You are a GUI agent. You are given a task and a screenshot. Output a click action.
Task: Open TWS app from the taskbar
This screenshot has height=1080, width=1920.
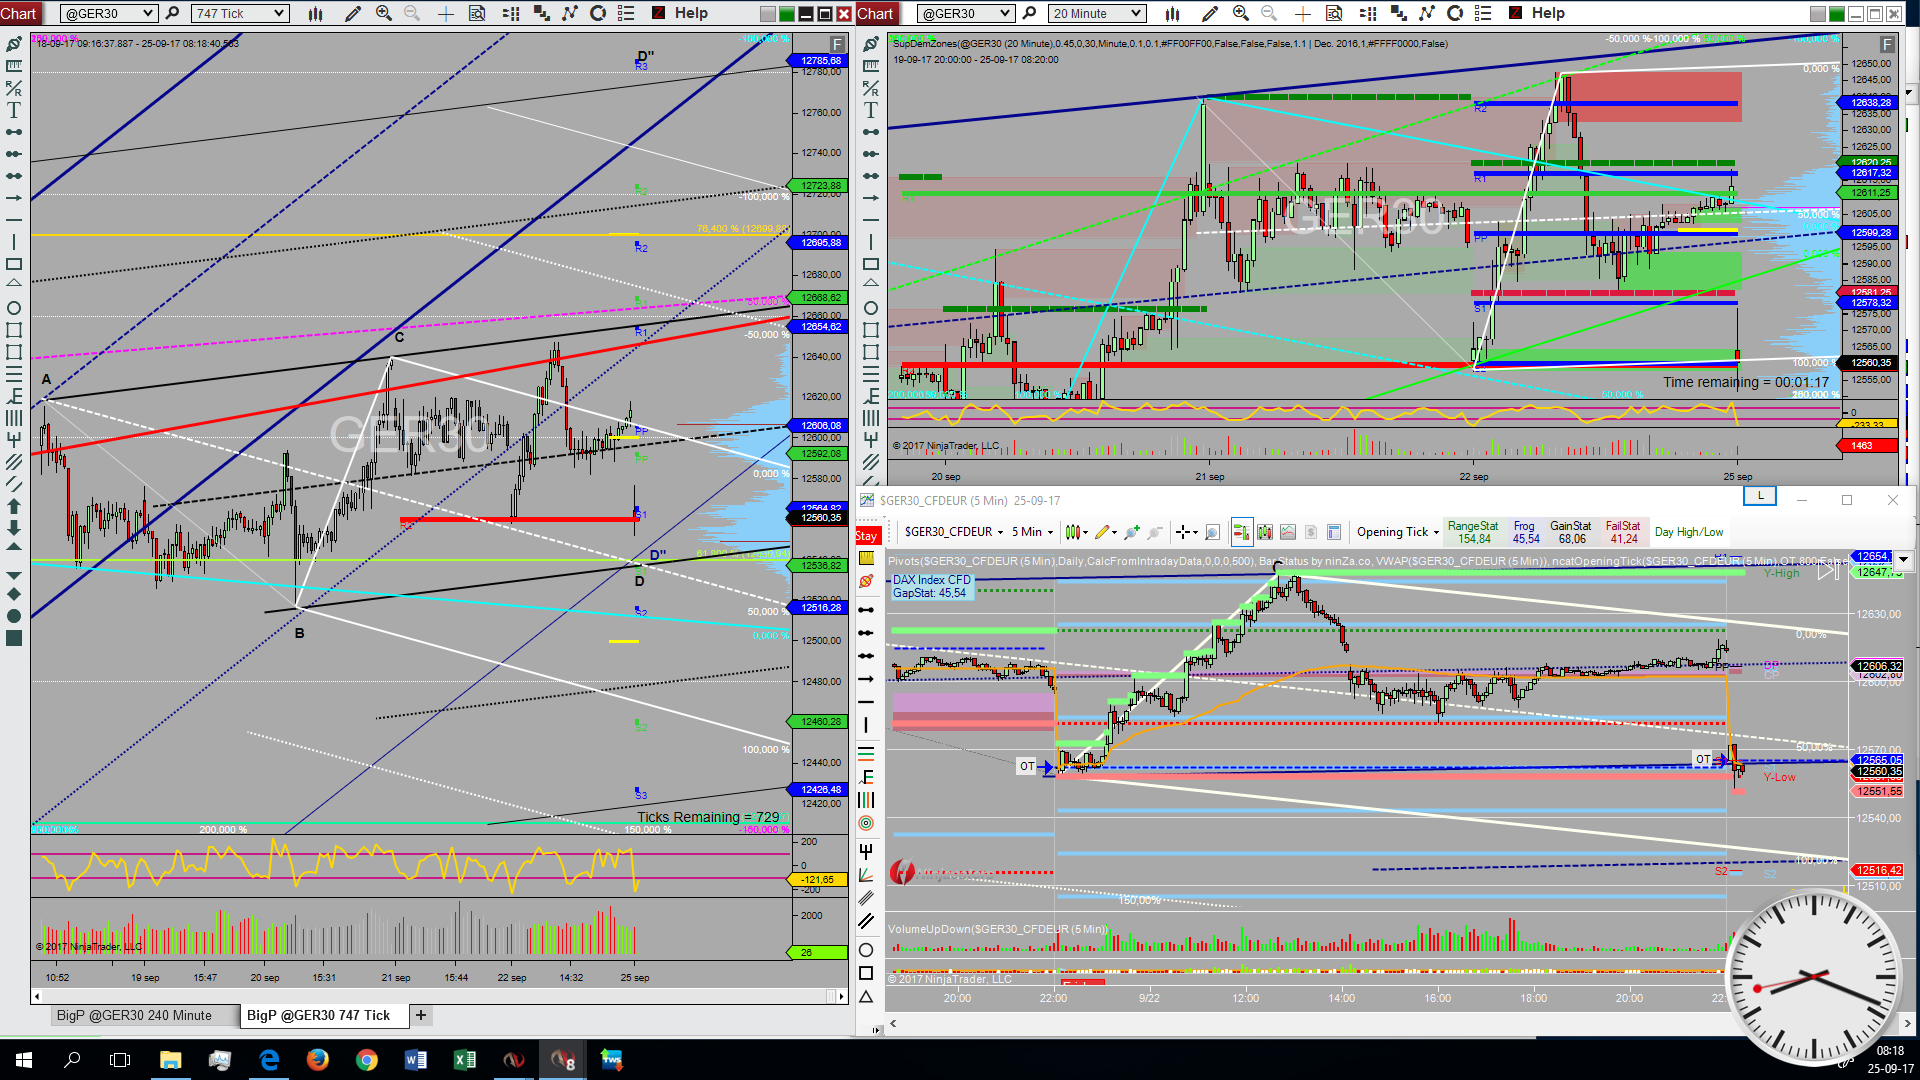pyautogui.click(x=611, y=1060)
